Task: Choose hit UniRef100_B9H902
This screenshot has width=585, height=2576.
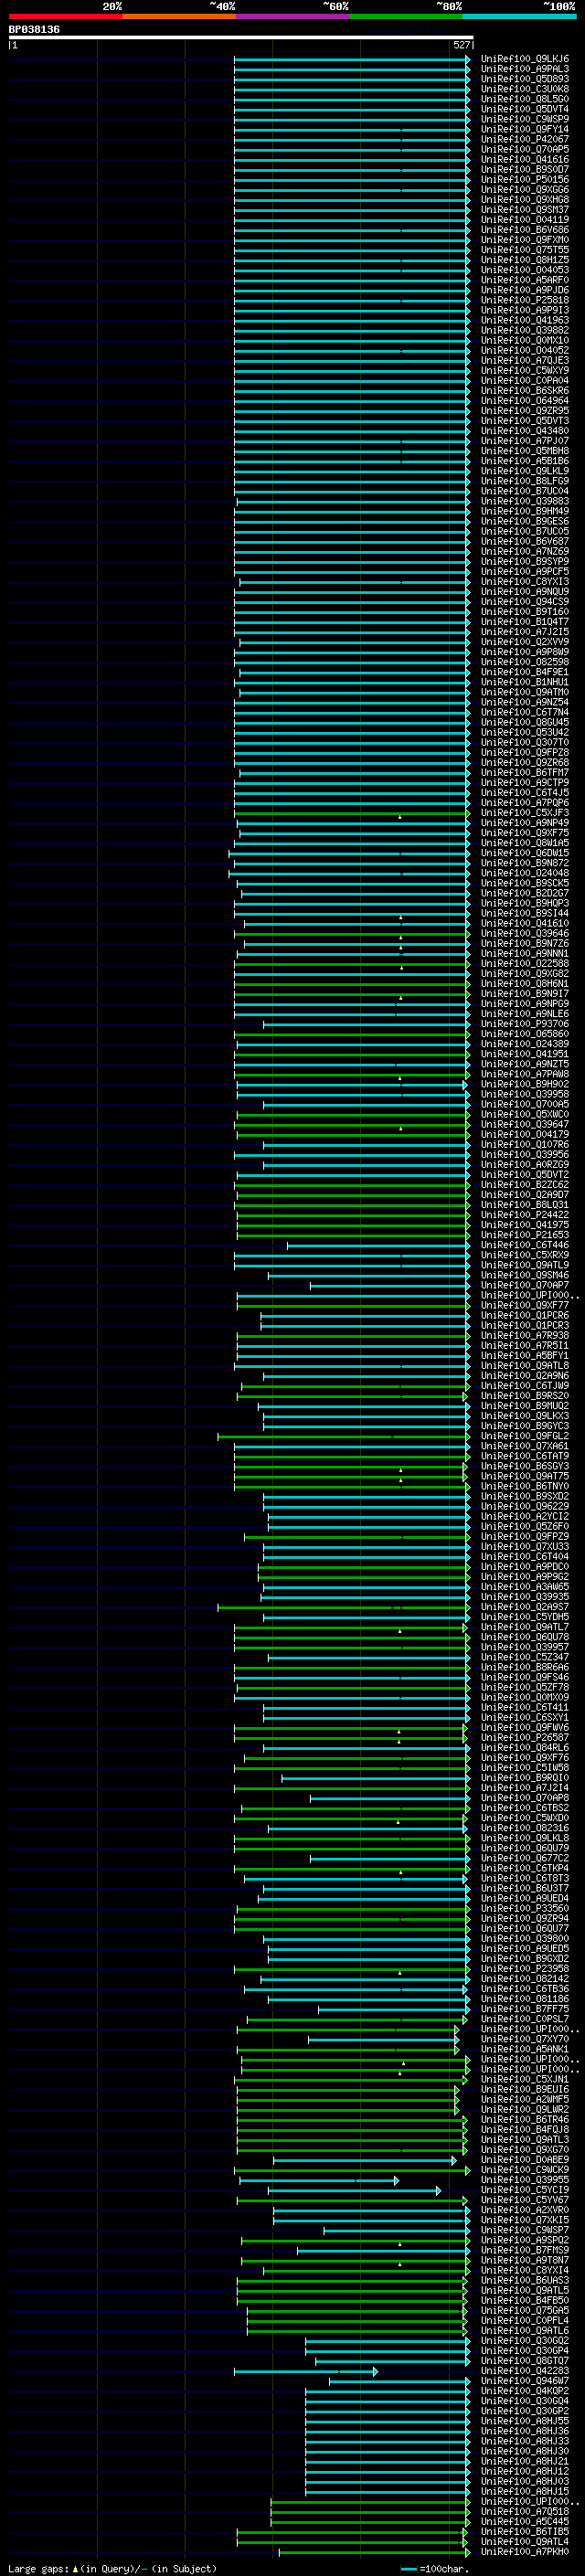Action: (525, 1084)
